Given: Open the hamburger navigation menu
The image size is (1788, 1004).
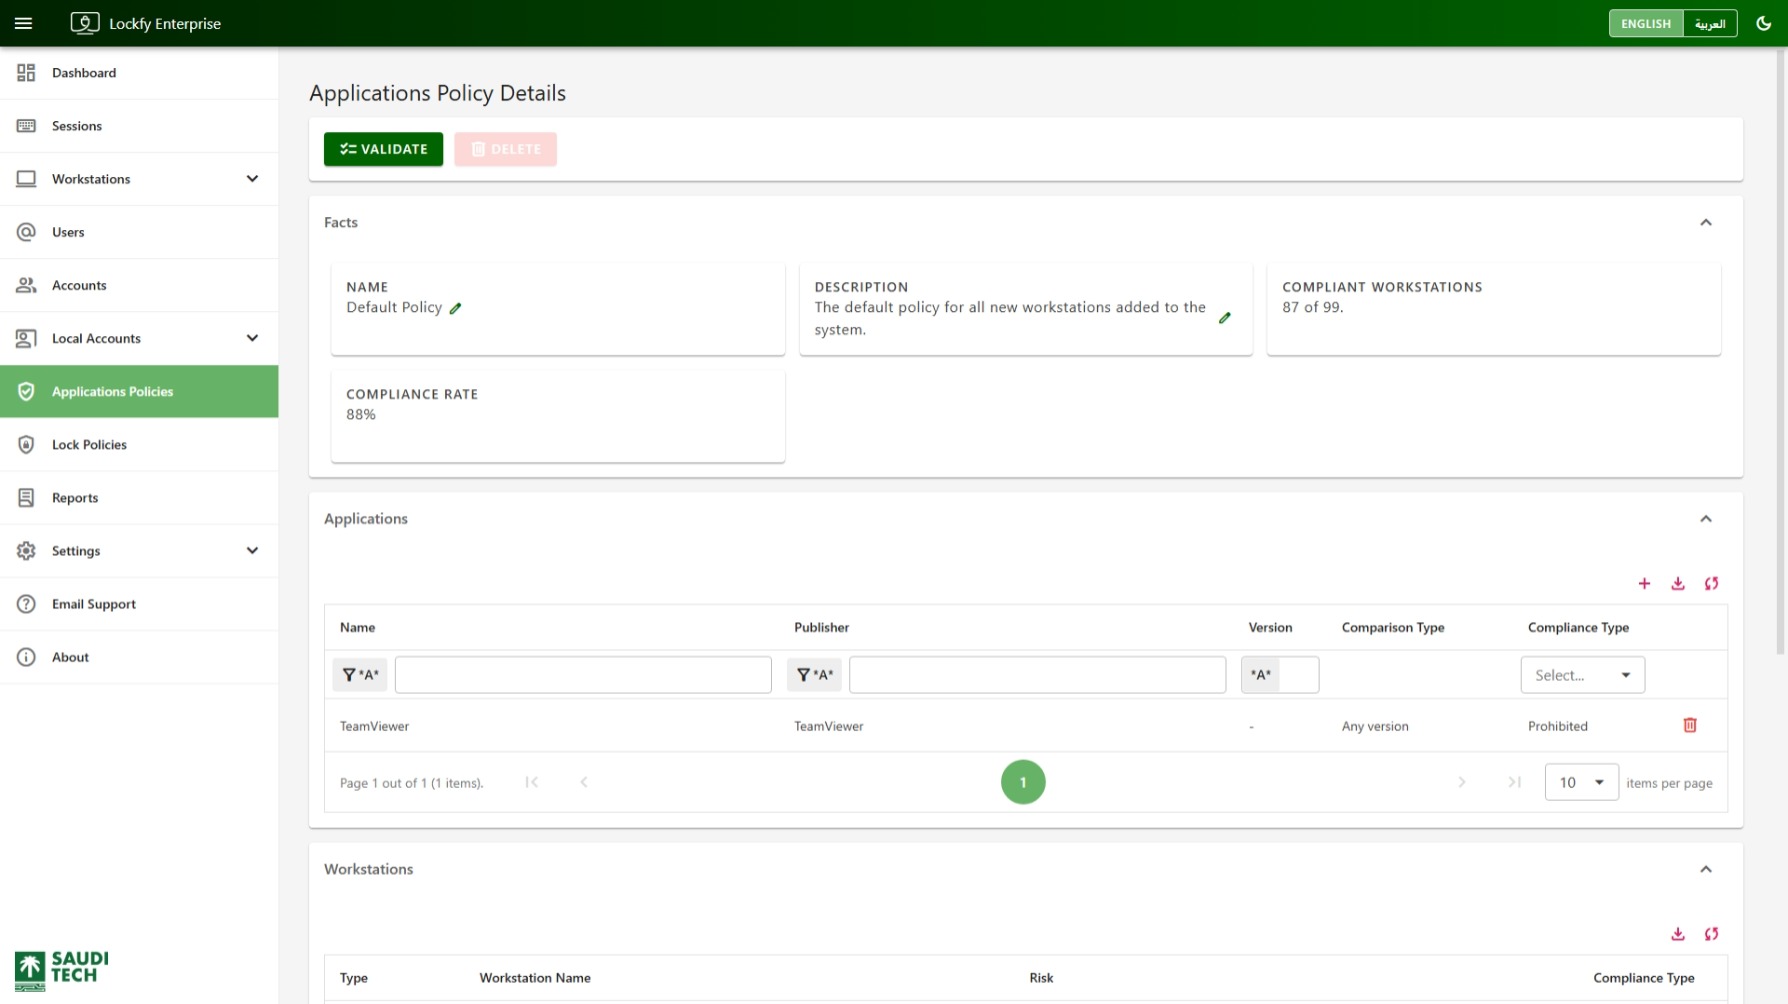Looking at the screenshot, I should pyautogui.click(x=24, y=23).
